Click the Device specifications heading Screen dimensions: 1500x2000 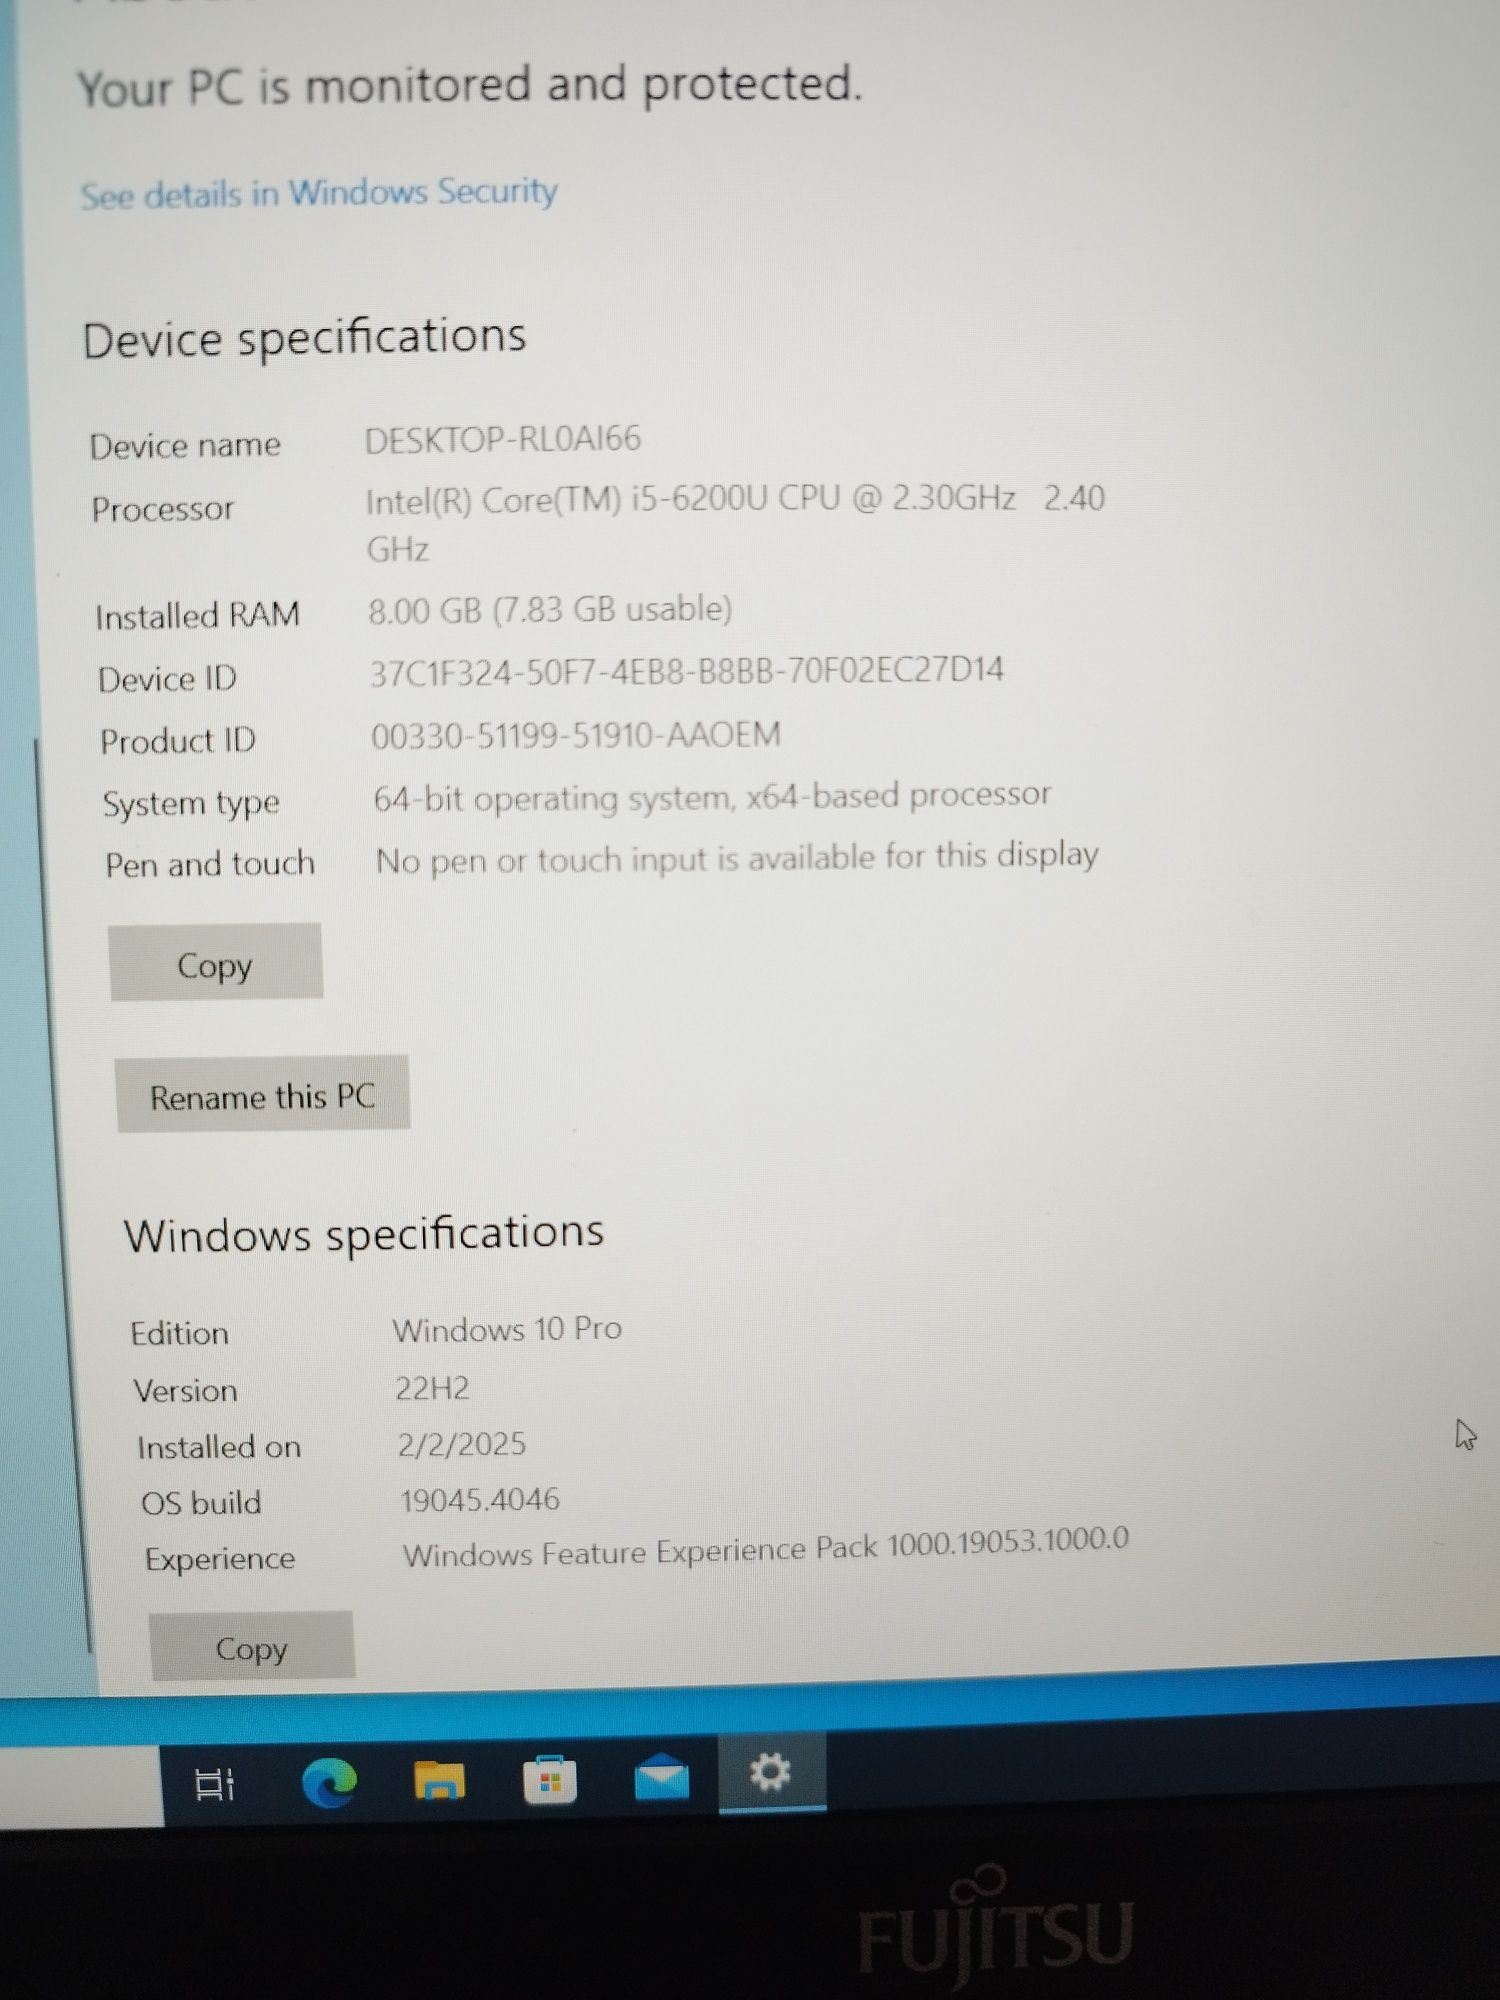(304, 338)
